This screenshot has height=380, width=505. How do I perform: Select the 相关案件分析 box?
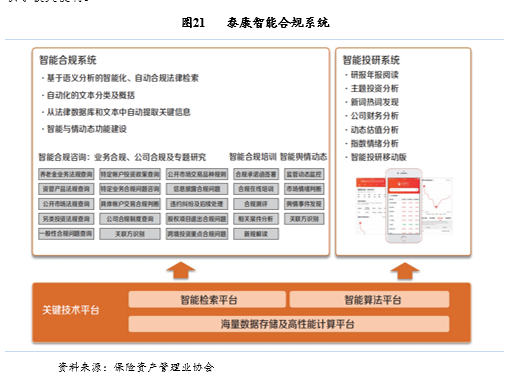[256, 219]
